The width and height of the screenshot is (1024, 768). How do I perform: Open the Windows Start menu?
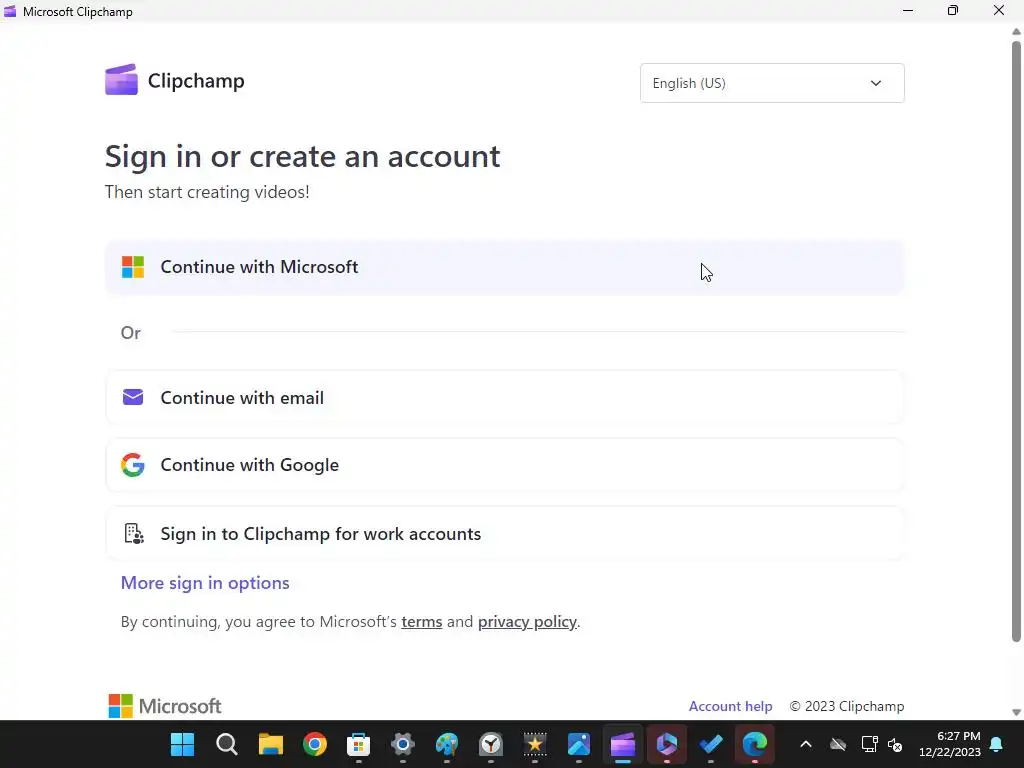coord(182,744)
